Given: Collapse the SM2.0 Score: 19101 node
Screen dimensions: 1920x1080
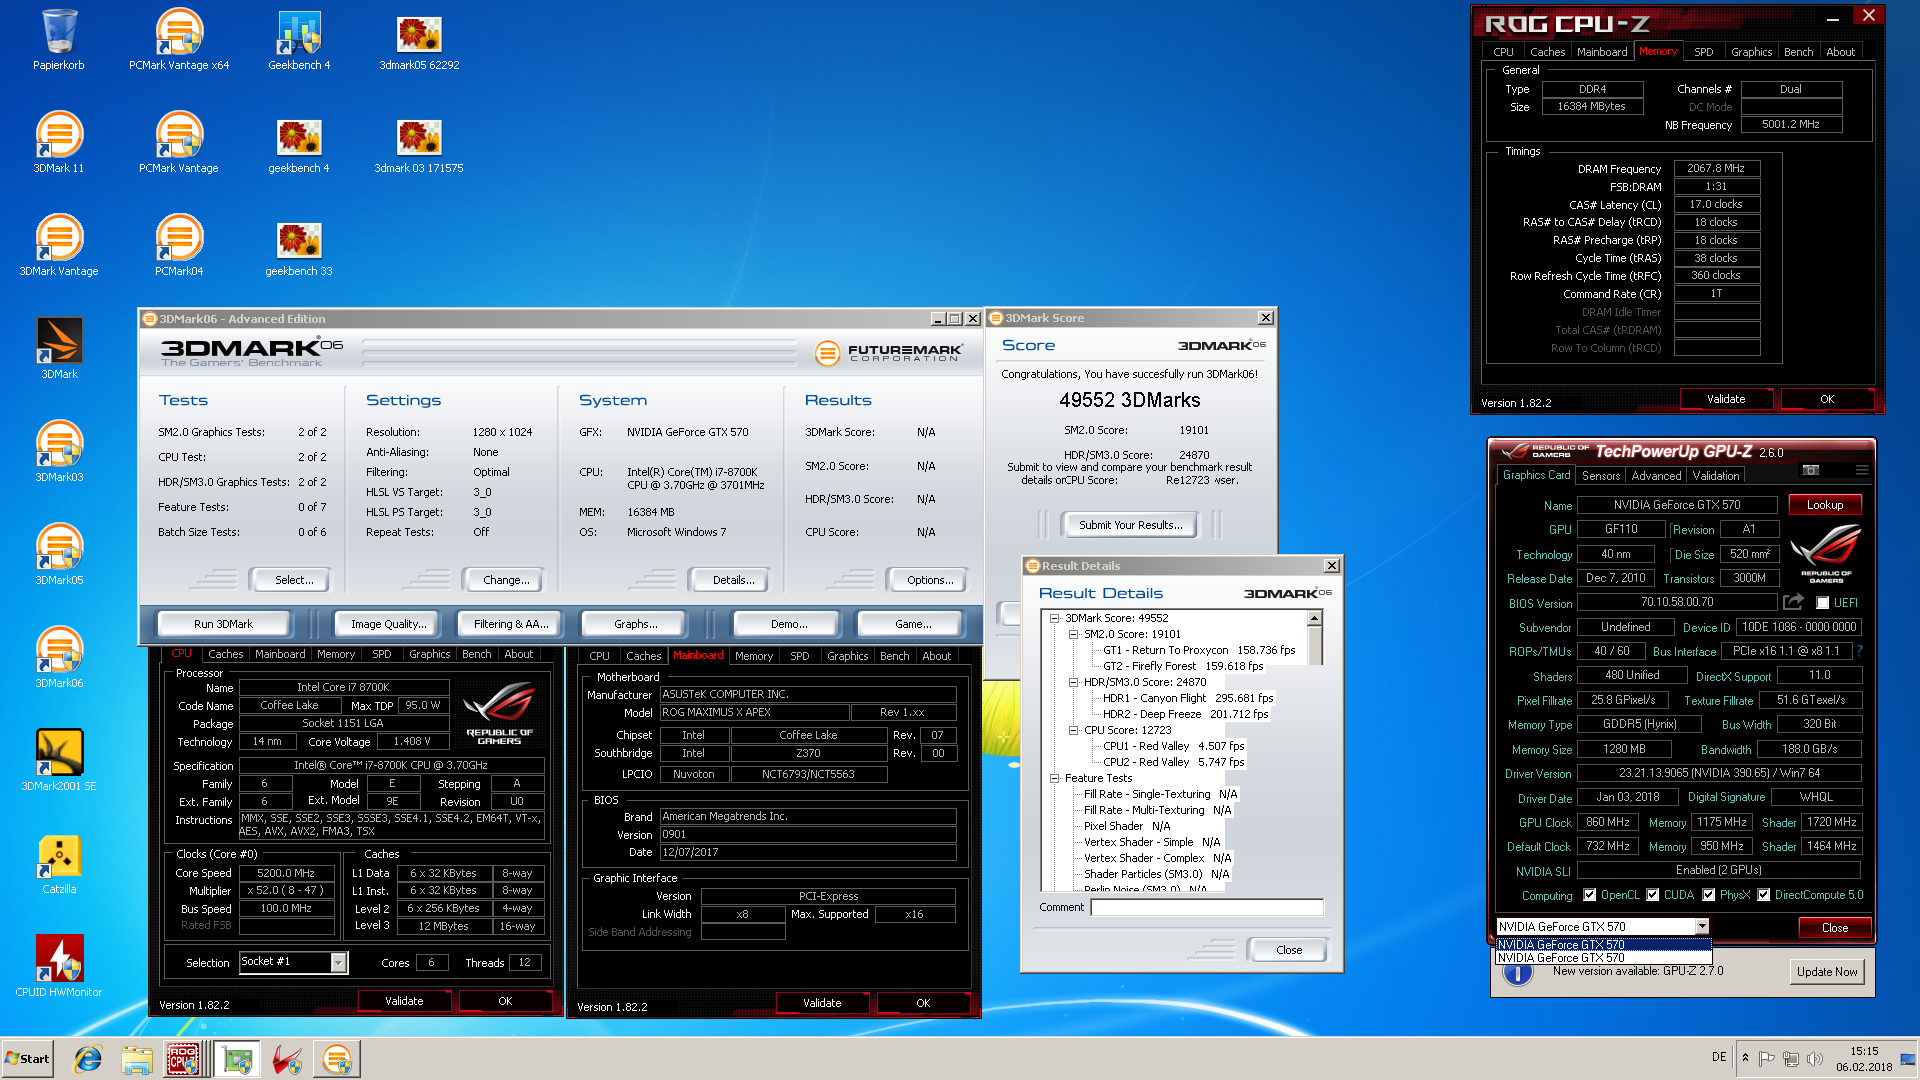Looking at the screenshot, I should coord(1073,634).
